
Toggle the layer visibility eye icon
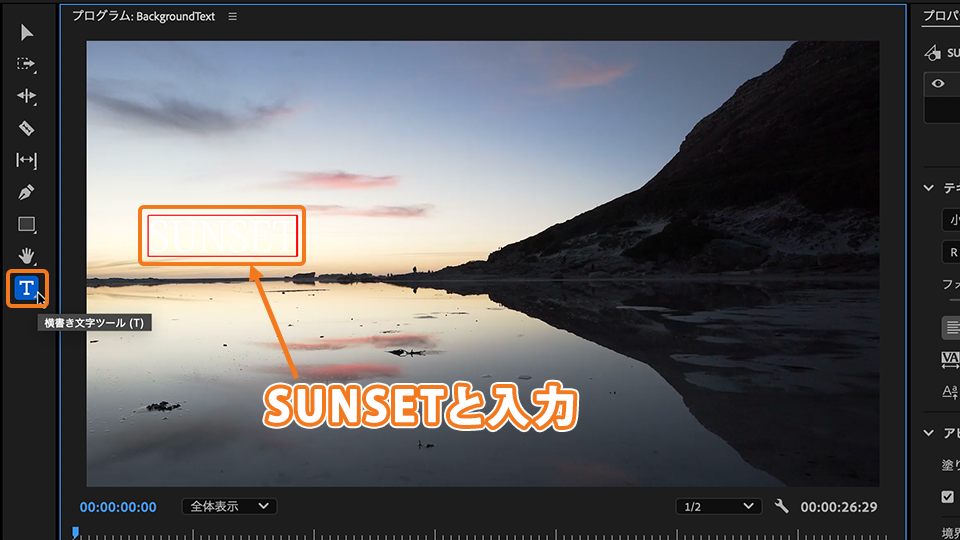click(x=938, y=83)
